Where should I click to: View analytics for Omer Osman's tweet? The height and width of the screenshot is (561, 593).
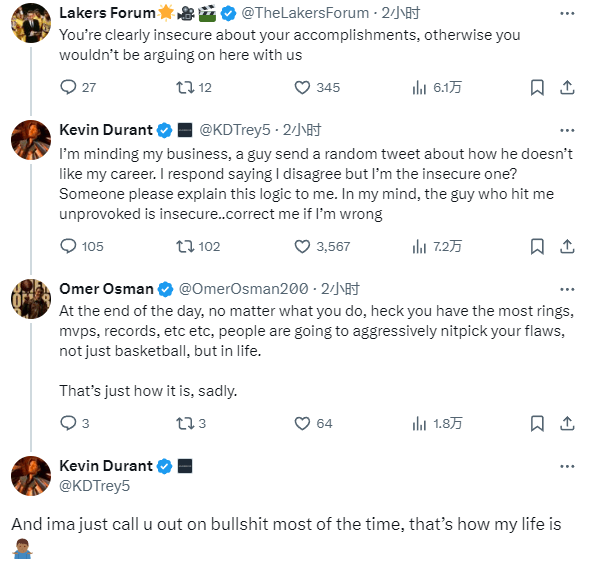point(419,423)
